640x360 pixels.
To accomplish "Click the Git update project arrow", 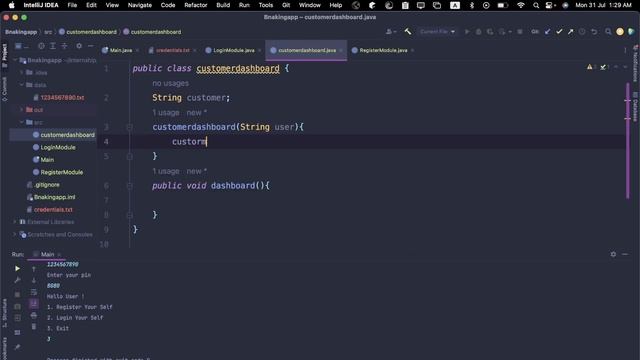I will (x=547, y=31).
